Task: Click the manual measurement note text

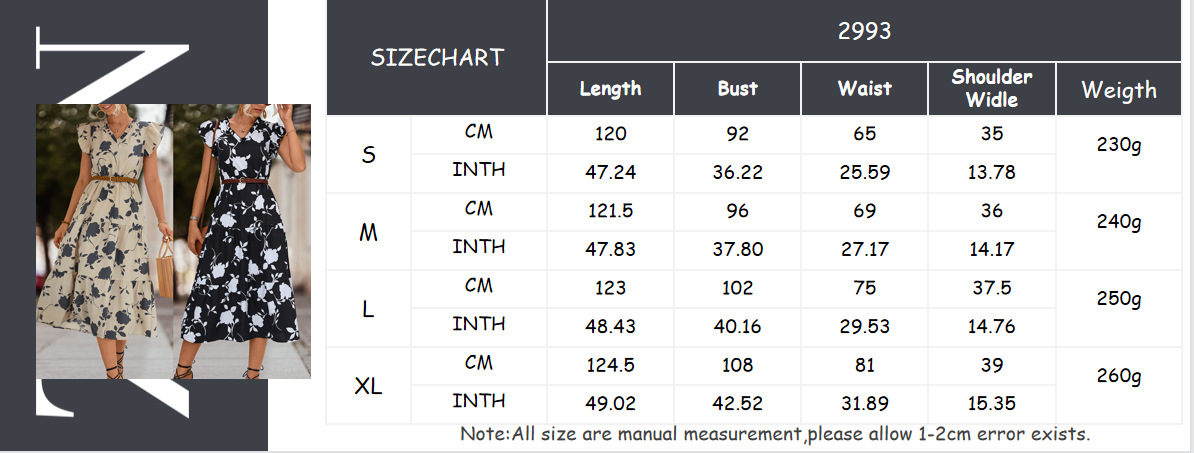Action: 775,434
